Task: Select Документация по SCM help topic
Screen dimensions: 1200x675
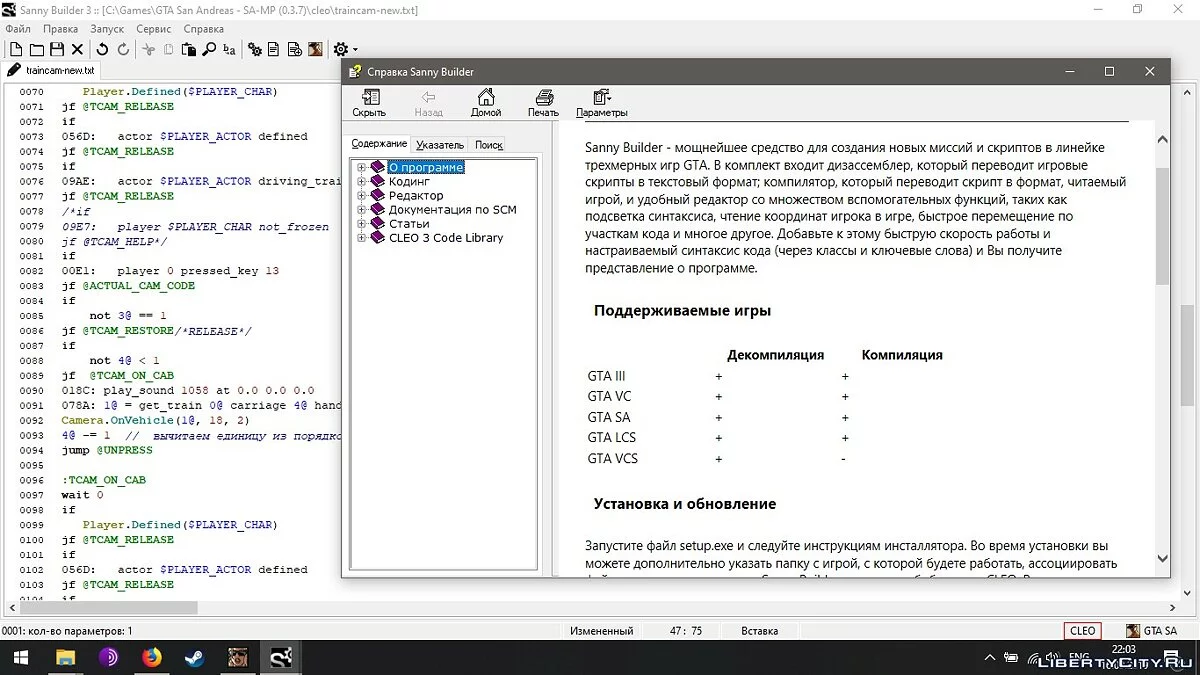Action: coord(452,210)
